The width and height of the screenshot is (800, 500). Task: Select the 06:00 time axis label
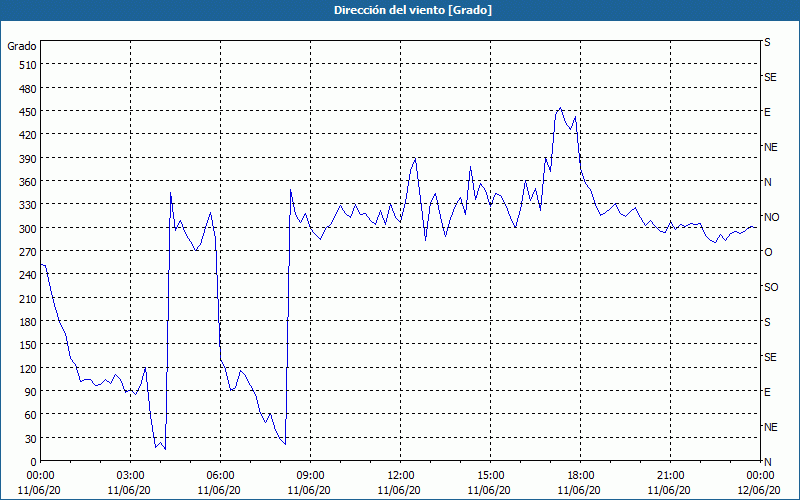point(220,476)
